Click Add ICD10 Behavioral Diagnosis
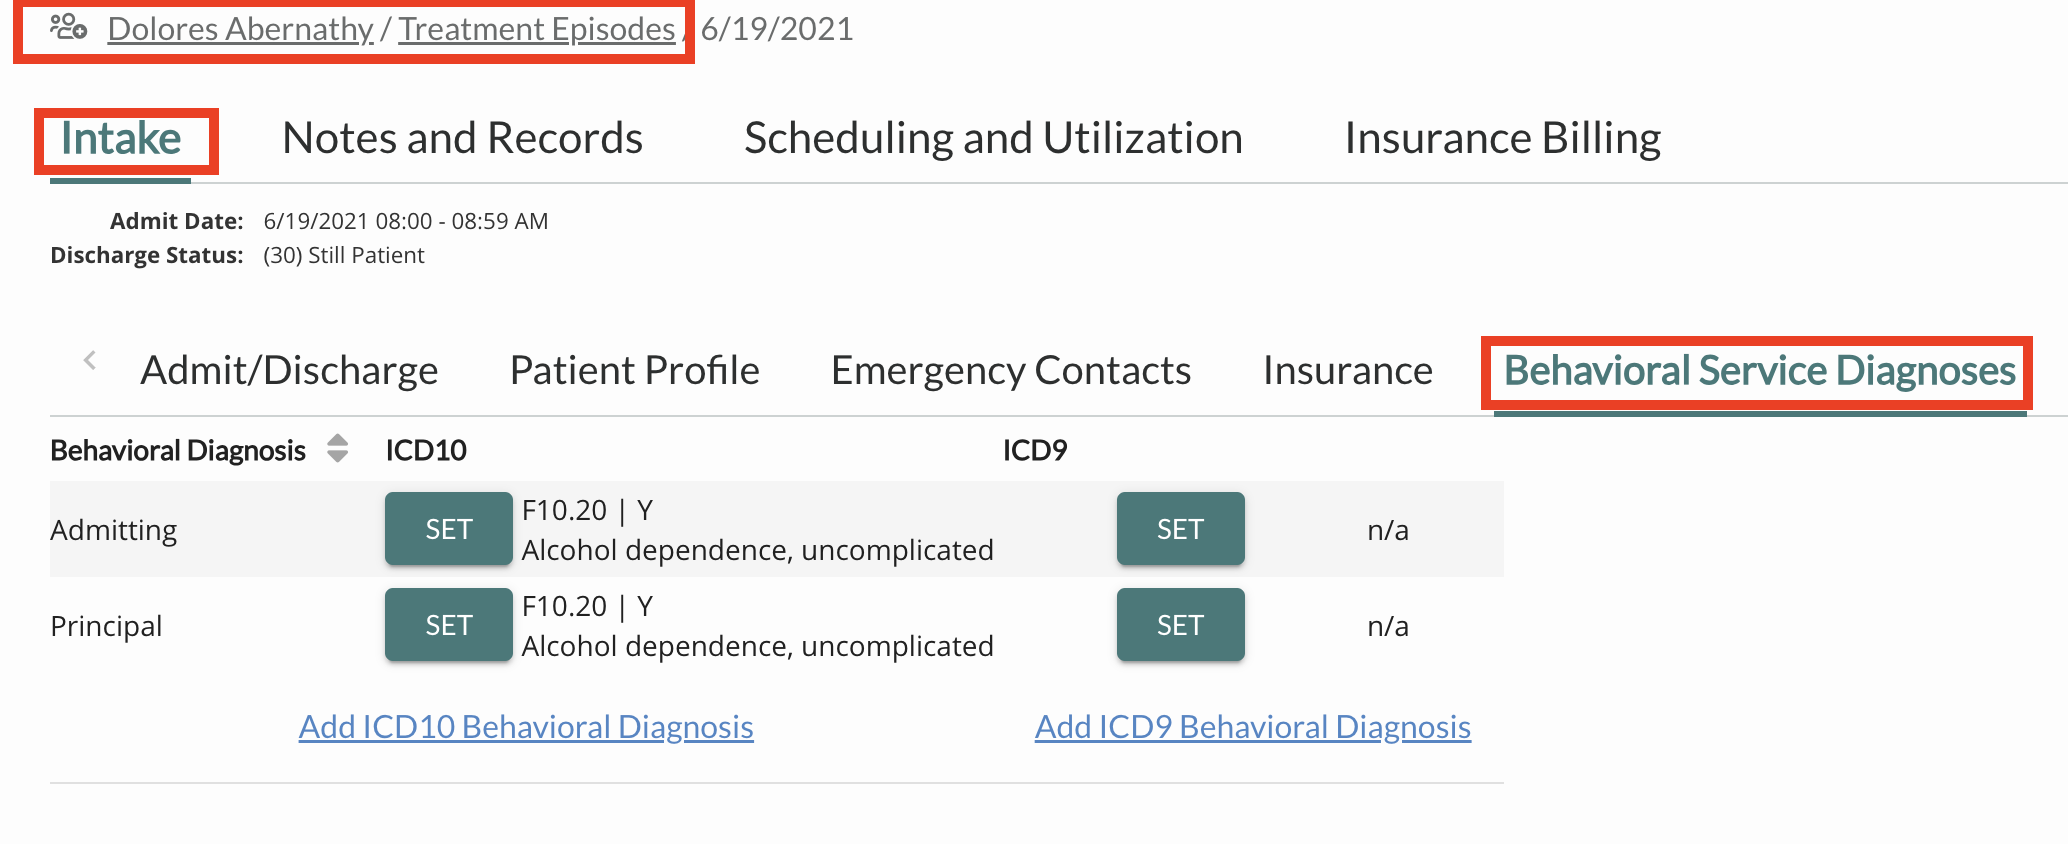 pyautogui.click(x=525, y=727)
